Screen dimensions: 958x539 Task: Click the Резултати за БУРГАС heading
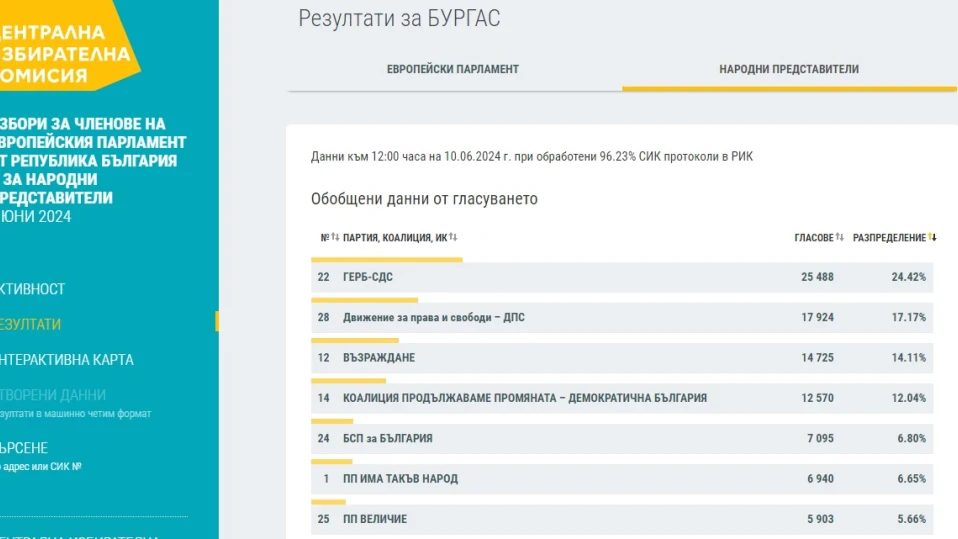point(399,18)
